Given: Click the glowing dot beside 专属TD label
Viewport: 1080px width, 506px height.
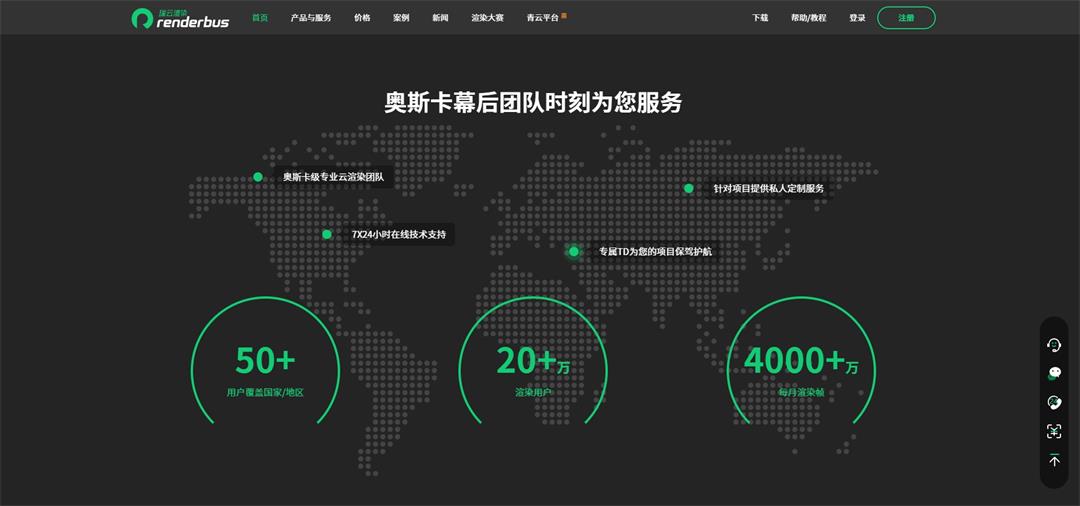Looking at the screenshot, I should [574, 252].
